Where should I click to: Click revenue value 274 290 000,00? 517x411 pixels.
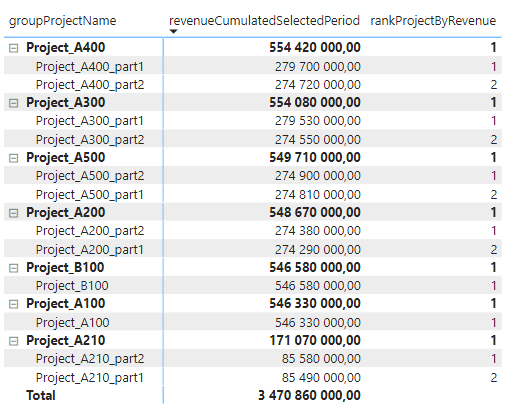[318, 250]
